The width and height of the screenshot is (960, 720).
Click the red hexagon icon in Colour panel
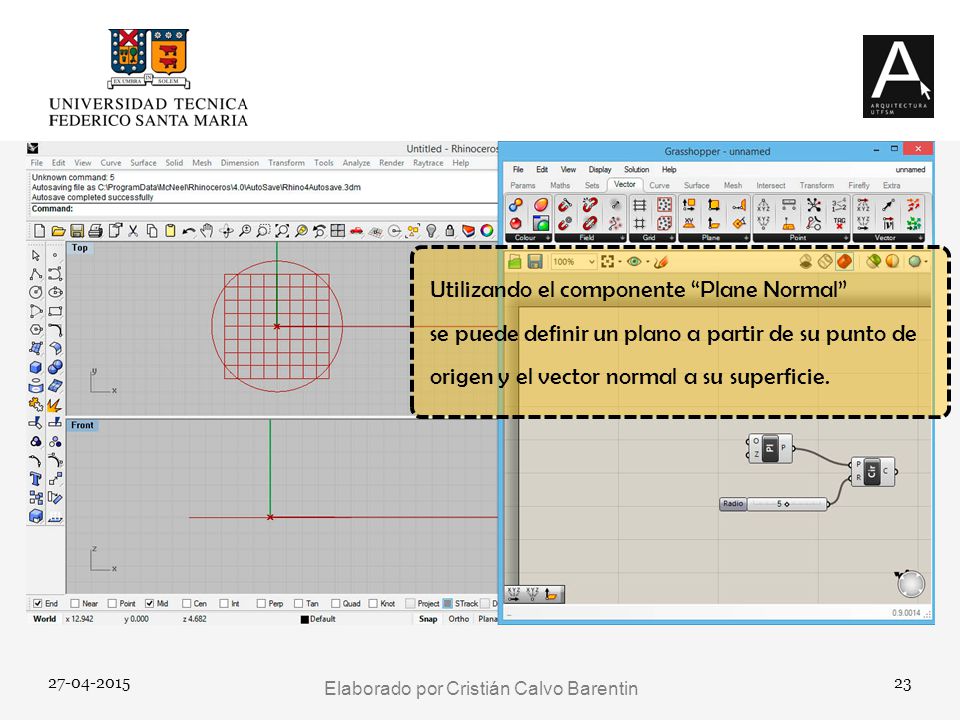[x=516, y=223]
